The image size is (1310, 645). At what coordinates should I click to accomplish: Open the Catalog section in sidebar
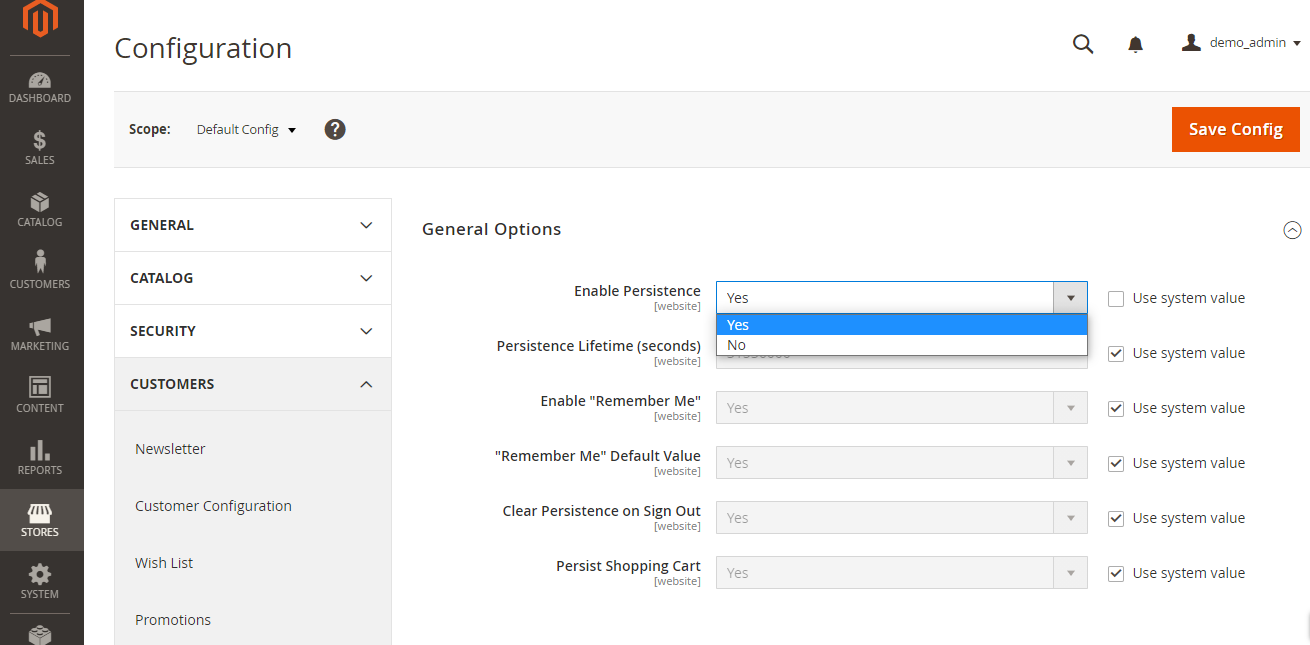click(40, 209)
